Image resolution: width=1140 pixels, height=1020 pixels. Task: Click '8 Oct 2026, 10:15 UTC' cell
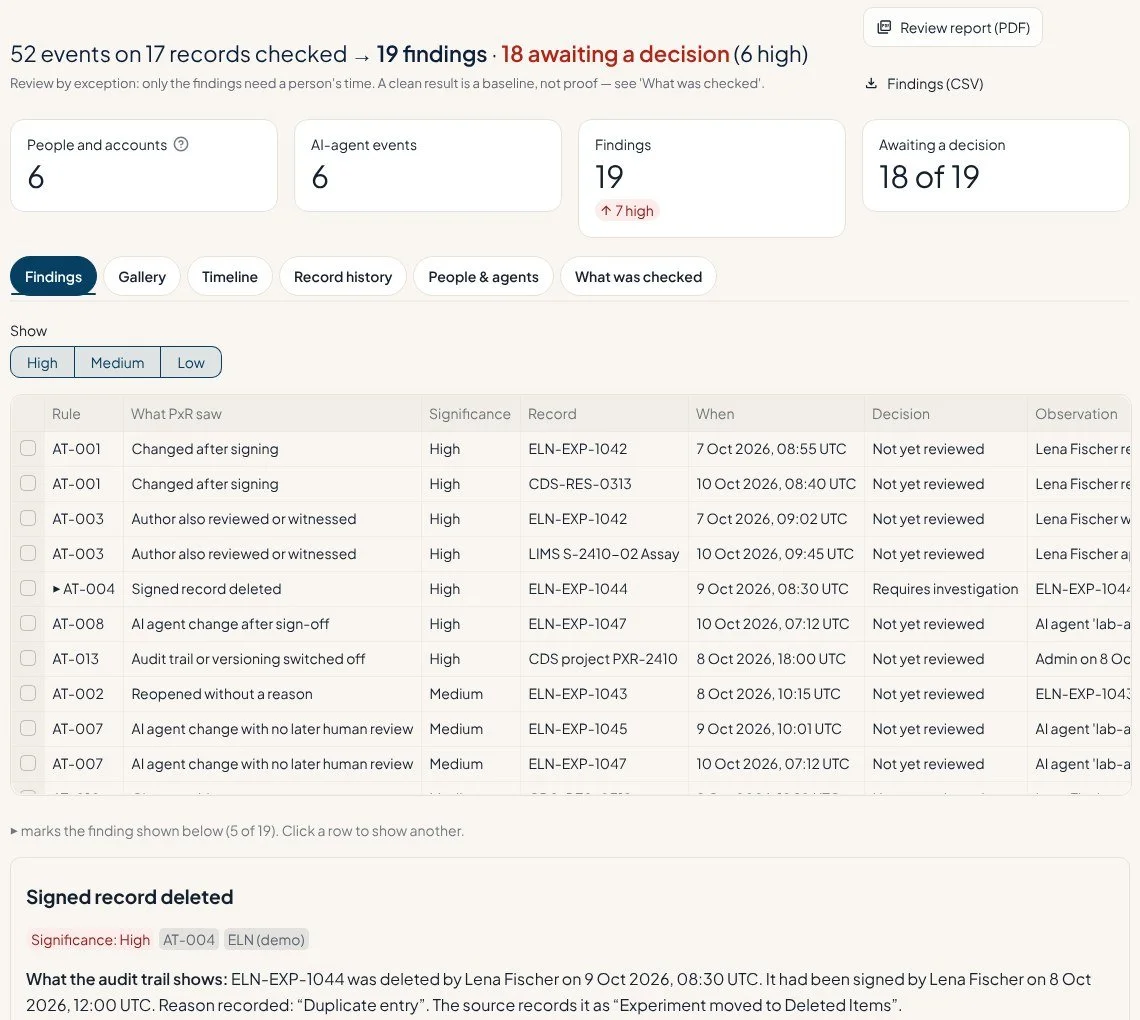pos(776,694)
